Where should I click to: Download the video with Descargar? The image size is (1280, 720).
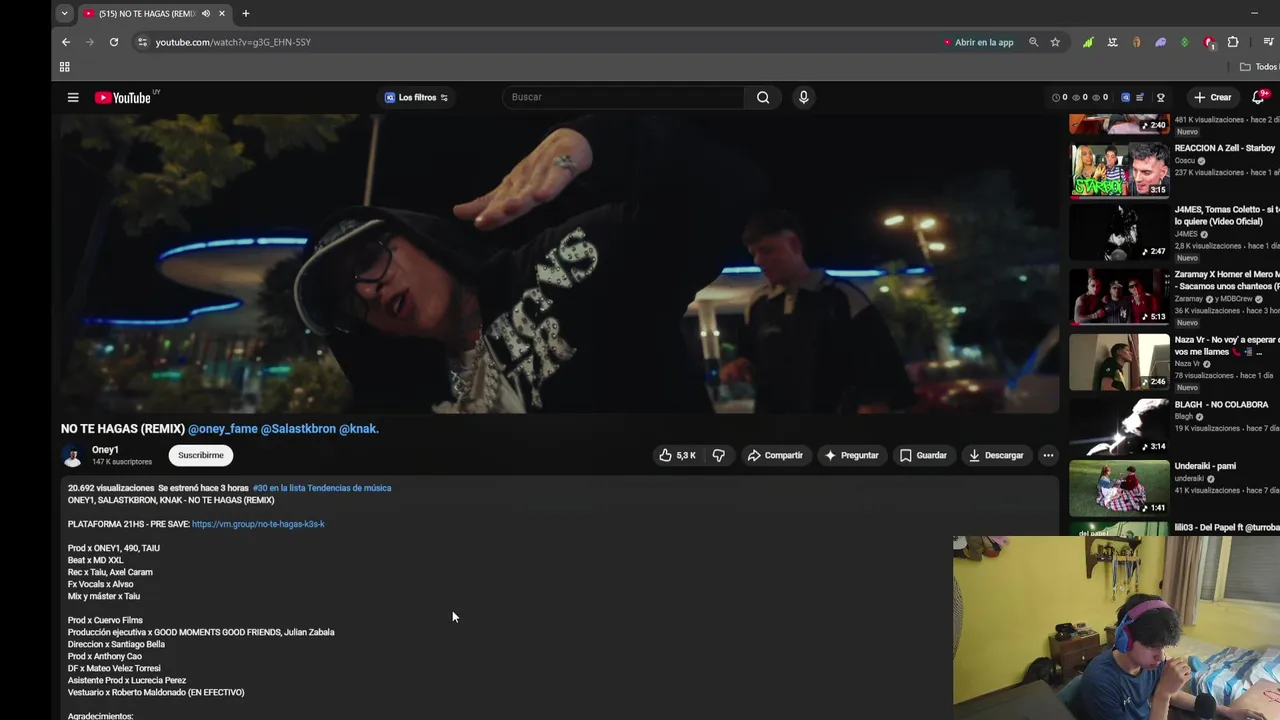996,455
